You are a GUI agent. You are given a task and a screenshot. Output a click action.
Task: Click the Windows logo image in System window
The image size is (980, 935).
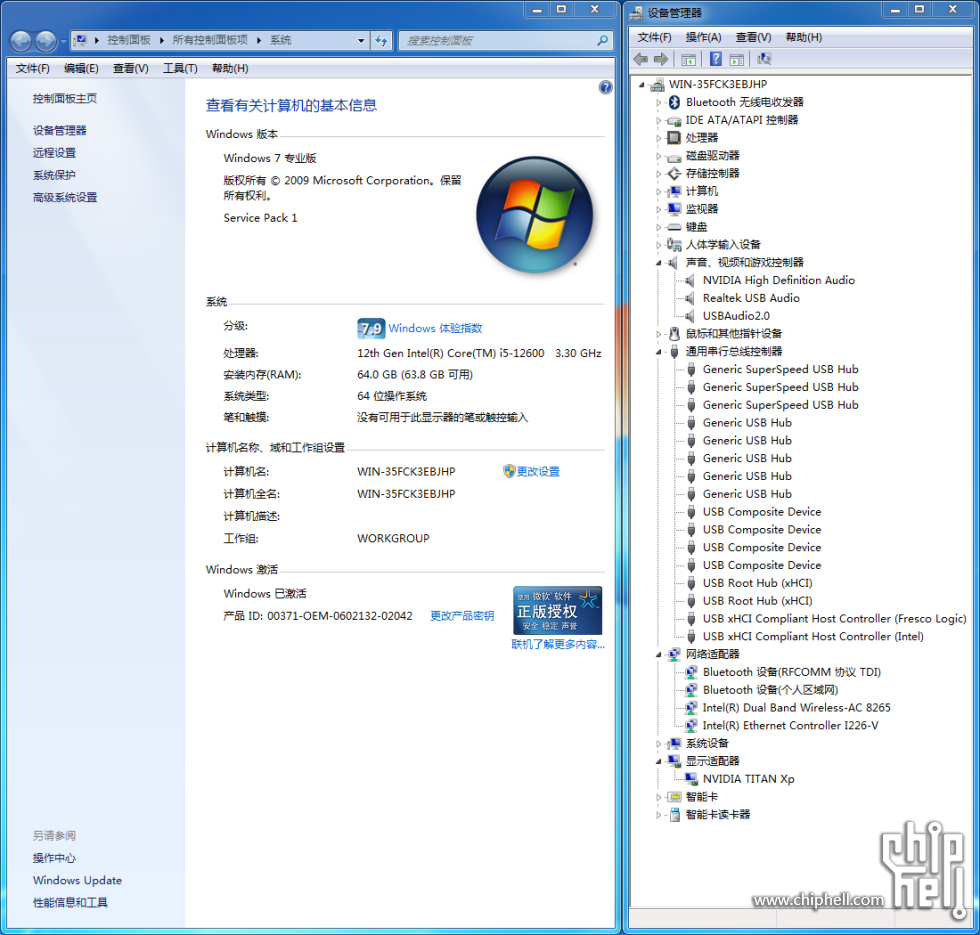coord(534,214)
